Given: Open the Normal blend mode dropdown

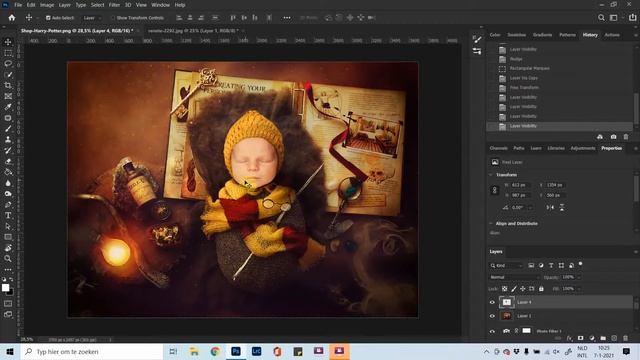Looking at the screenshot, I should (514, 277).
